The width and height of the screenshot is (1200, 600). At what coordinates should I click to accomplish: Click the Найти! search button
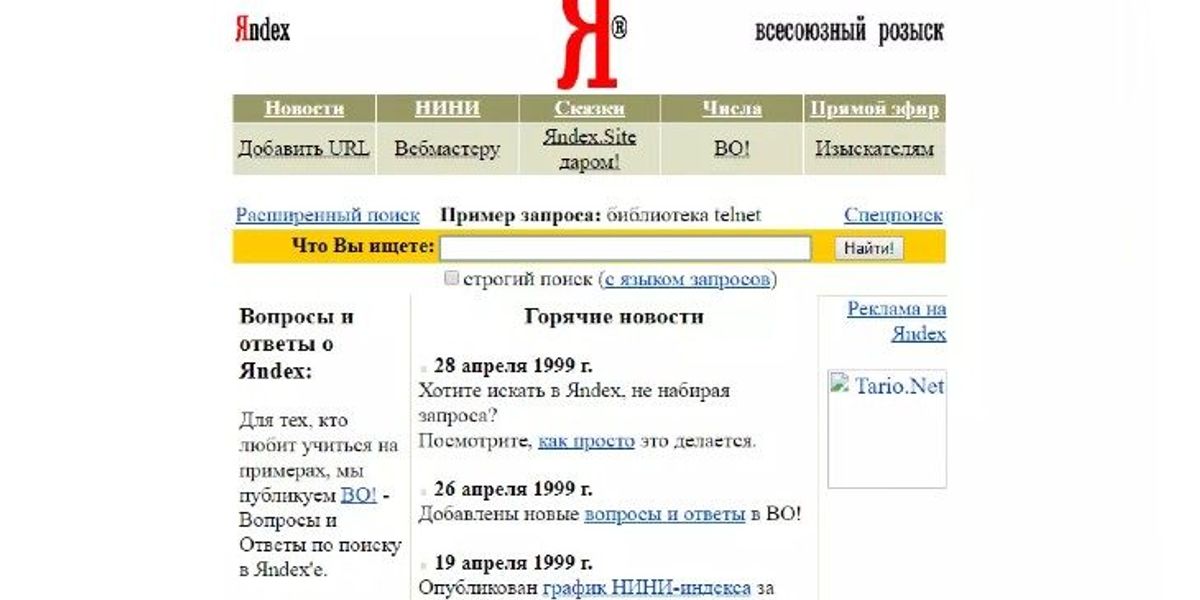[x=869, y=248]
